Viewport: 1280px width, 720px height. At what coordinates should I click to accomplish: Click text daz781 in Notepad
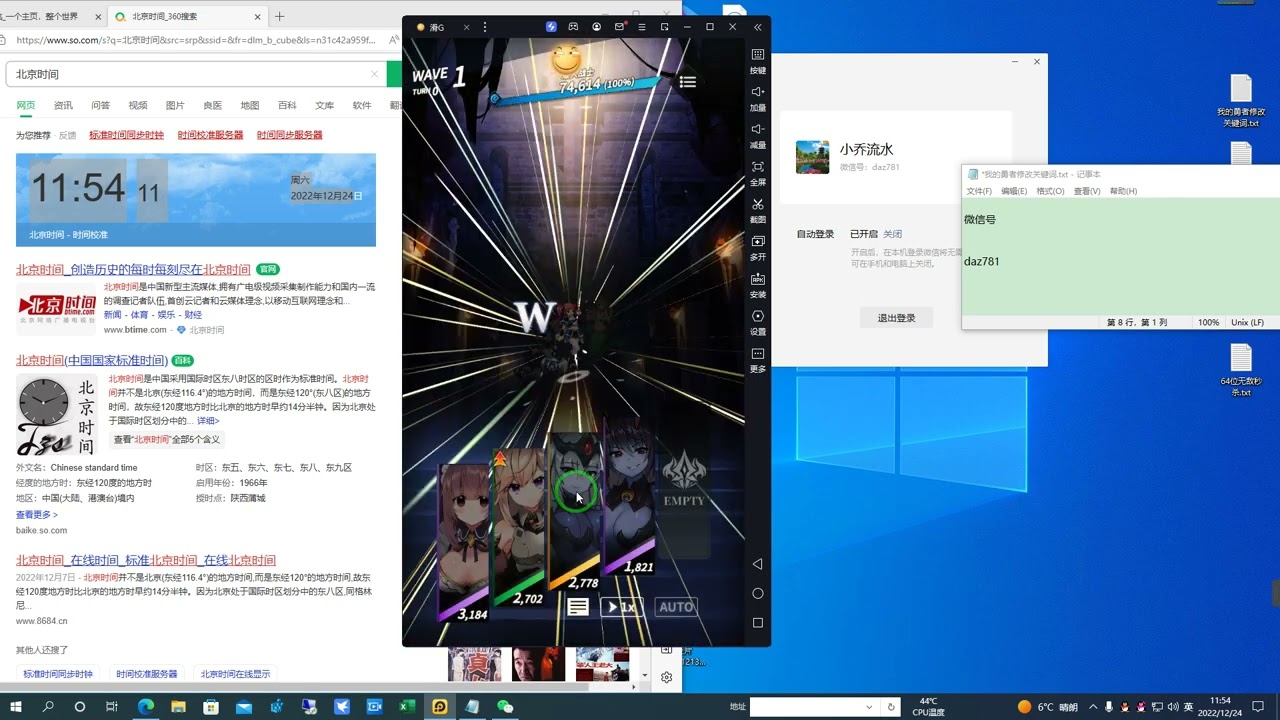point(982,262)
